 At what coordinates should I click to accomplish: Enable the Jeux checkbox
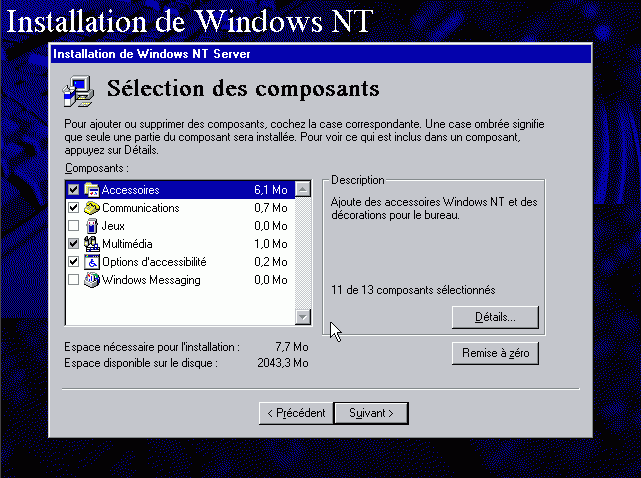coord(74,226)
